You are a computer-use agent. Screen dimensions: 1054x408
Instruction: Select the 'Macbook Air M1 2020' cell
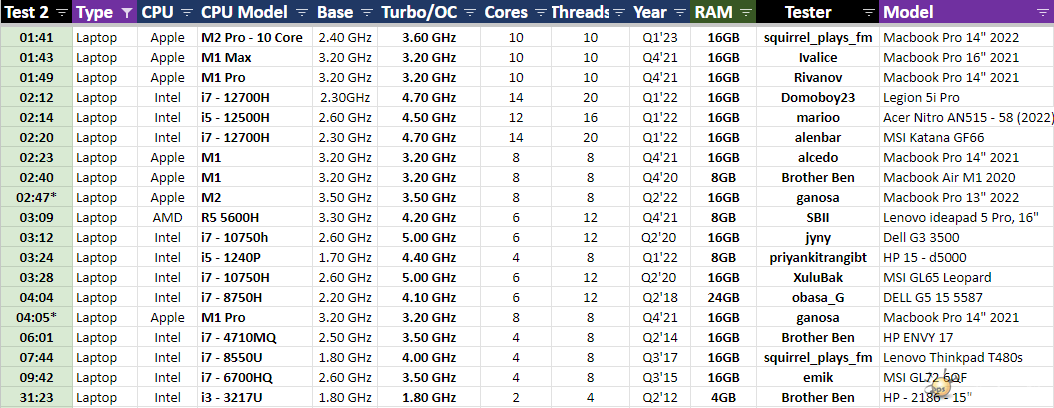coord(967,177)
